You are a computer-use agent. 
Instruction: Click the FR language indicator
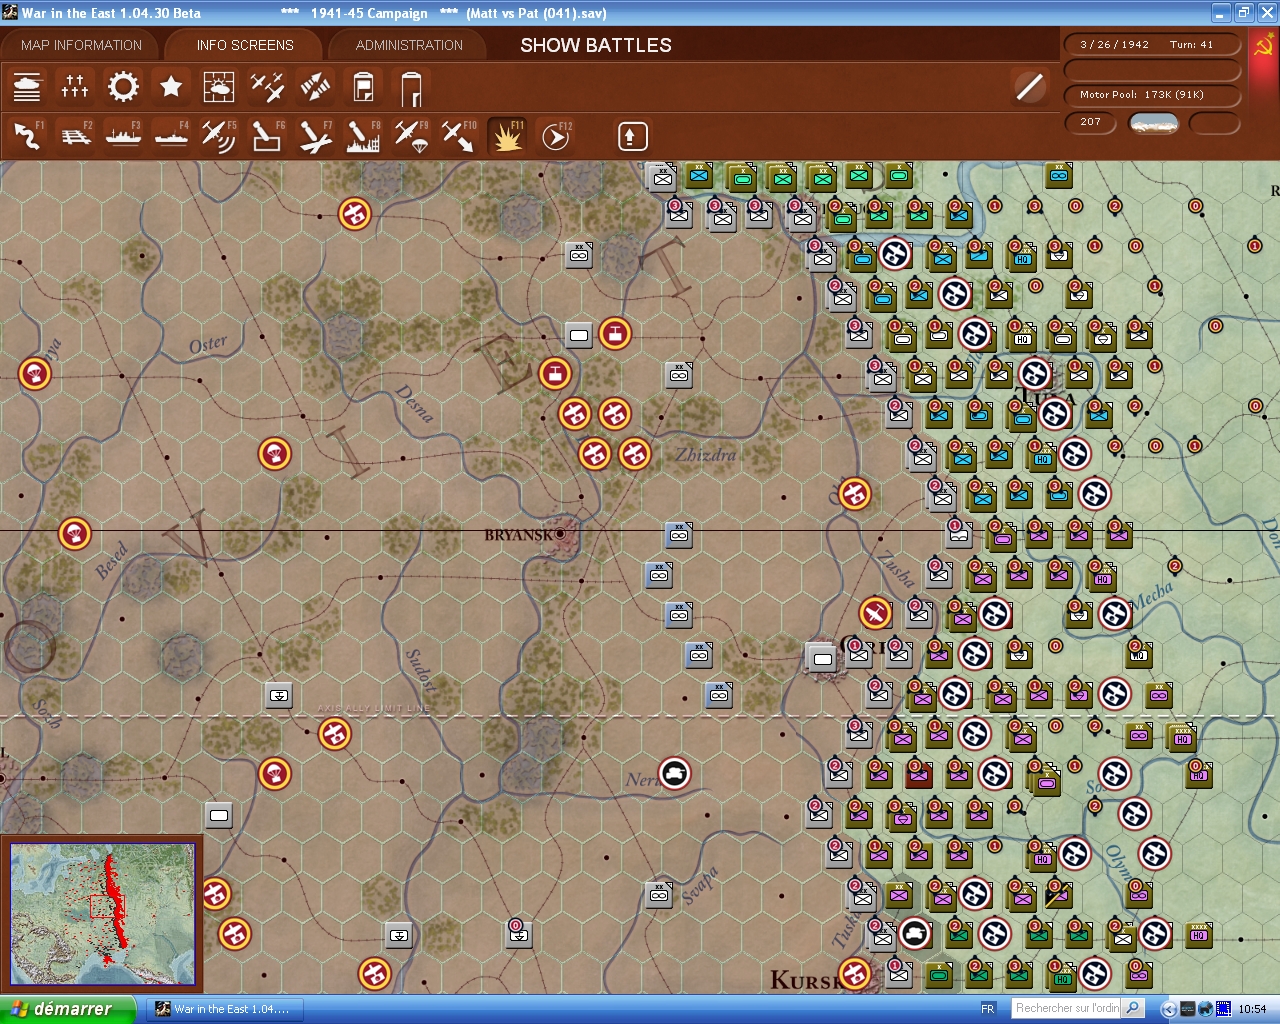click(988, 1009)
